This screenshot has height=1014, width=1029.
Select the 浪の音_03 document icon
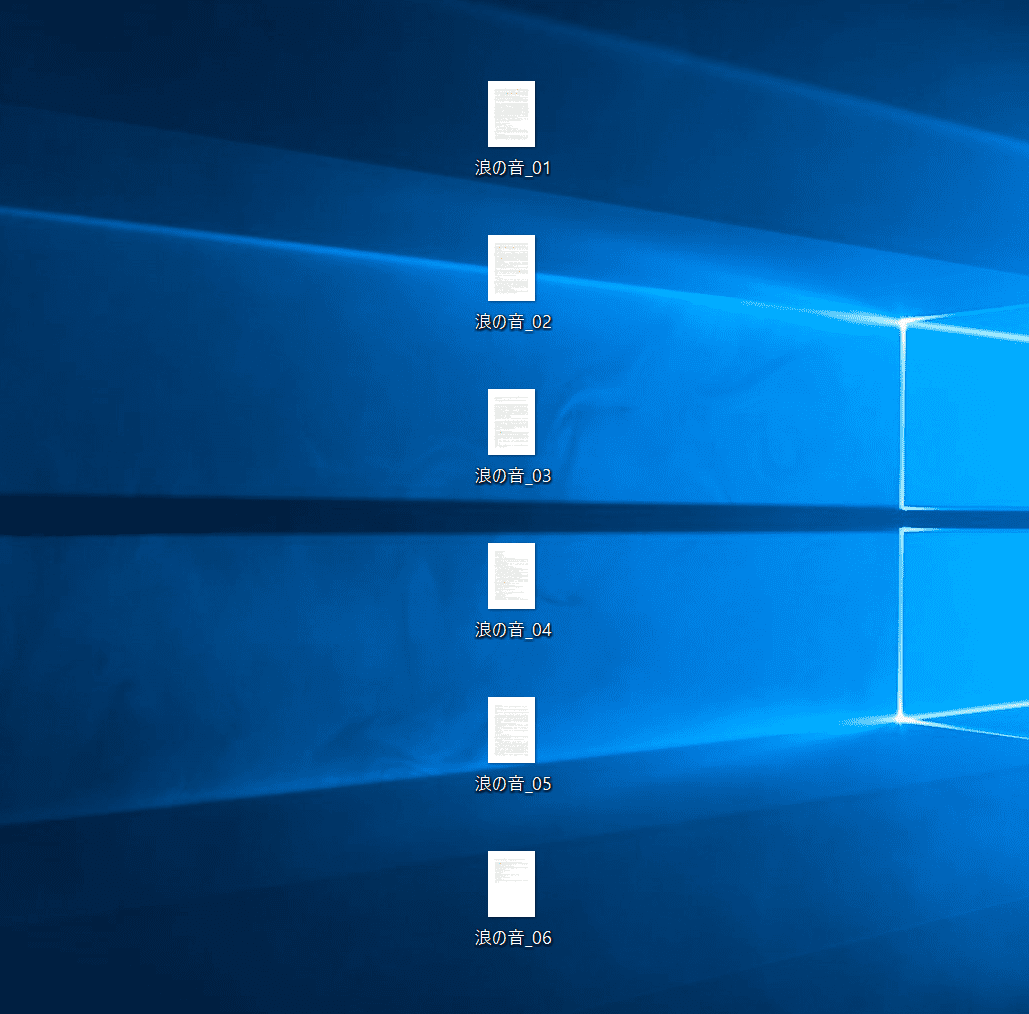coord(511,422)
